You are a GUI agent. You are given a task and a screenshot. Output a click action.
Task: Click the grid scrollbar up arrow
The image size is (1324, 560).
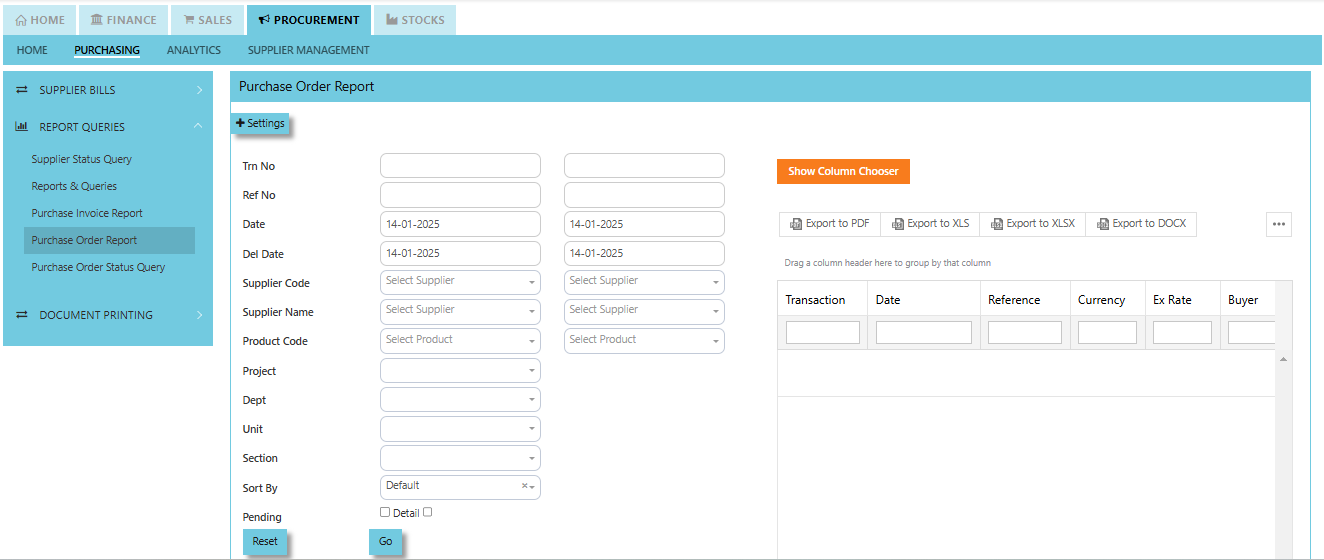pos(1283,358)
